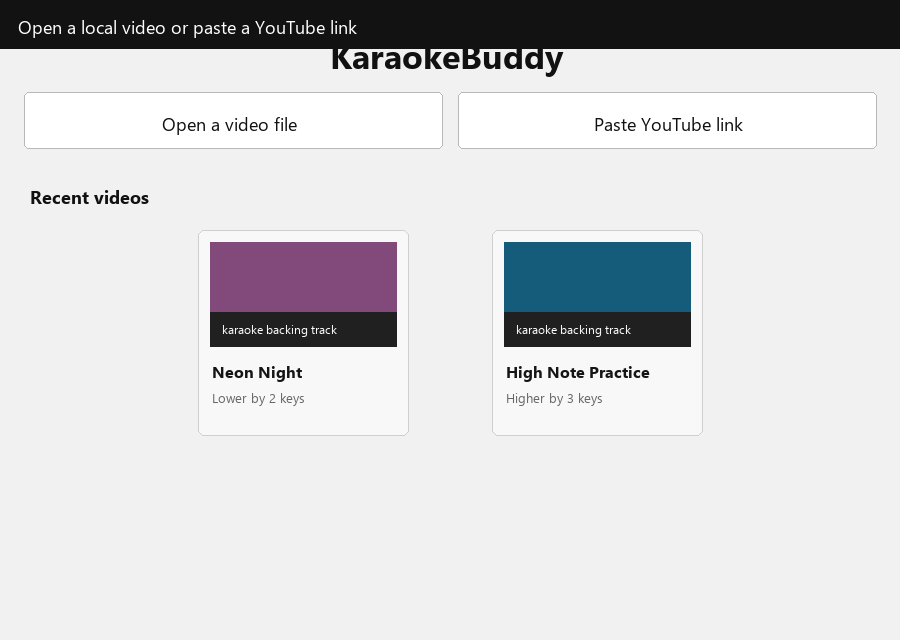The image size is (900, 640).
Task: Click the karaoke backing track caption on Neon Night
Action: [280, 330]
